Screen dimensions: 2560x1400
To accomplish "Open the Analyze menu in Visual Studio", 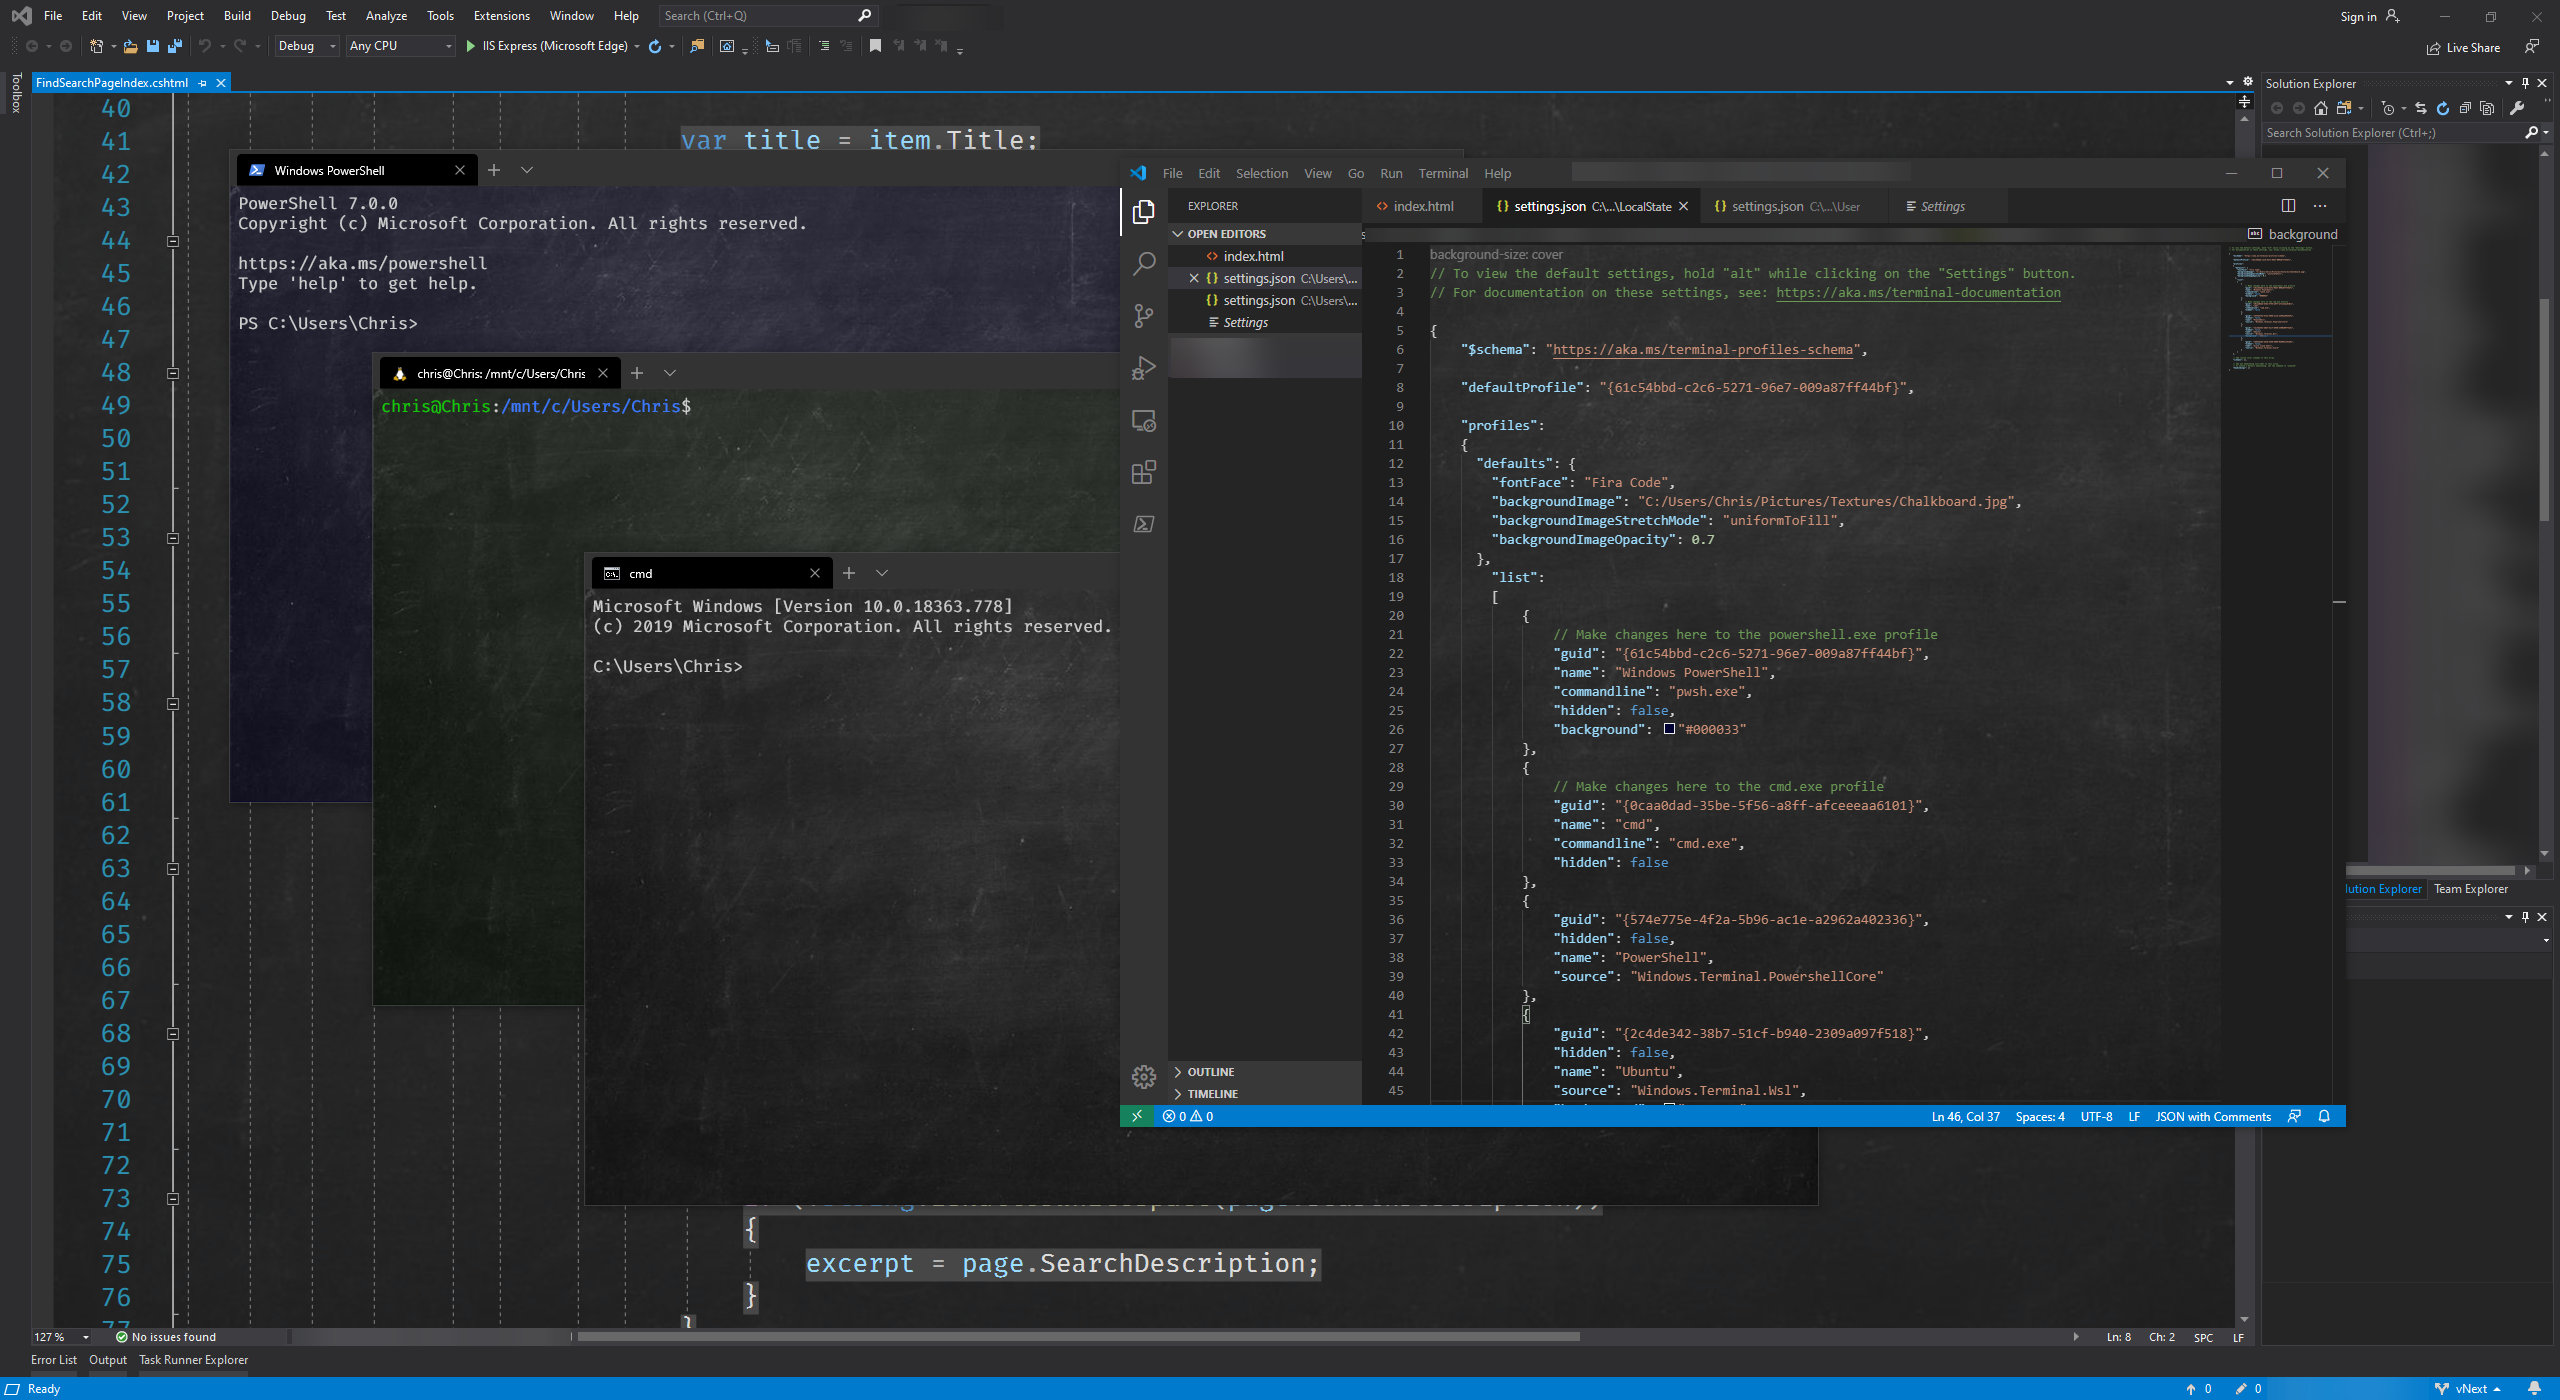I will [x=386, y=16].
